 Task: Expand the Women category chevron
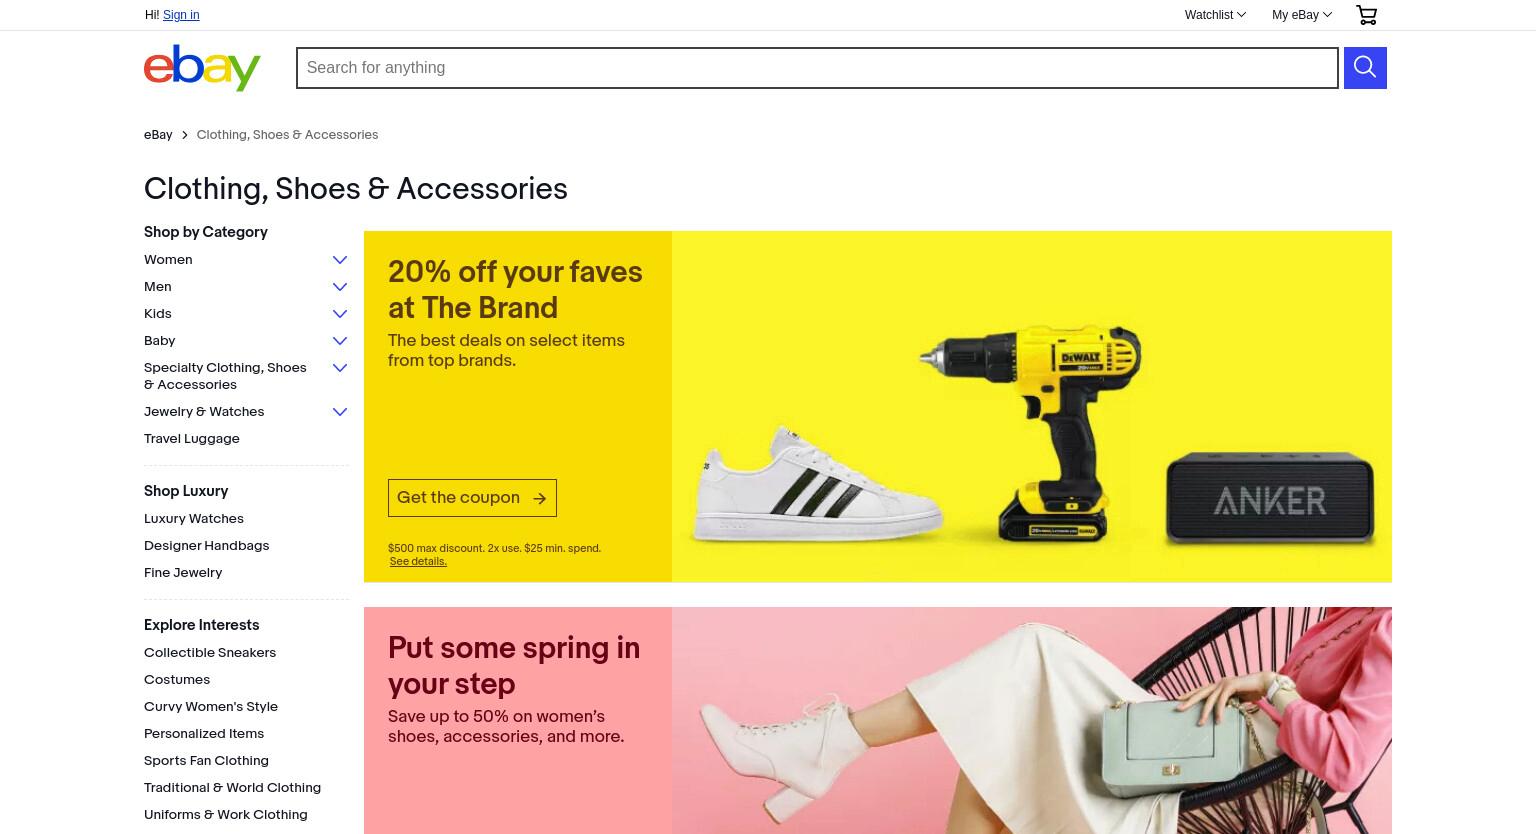click(x=340, y=260)
